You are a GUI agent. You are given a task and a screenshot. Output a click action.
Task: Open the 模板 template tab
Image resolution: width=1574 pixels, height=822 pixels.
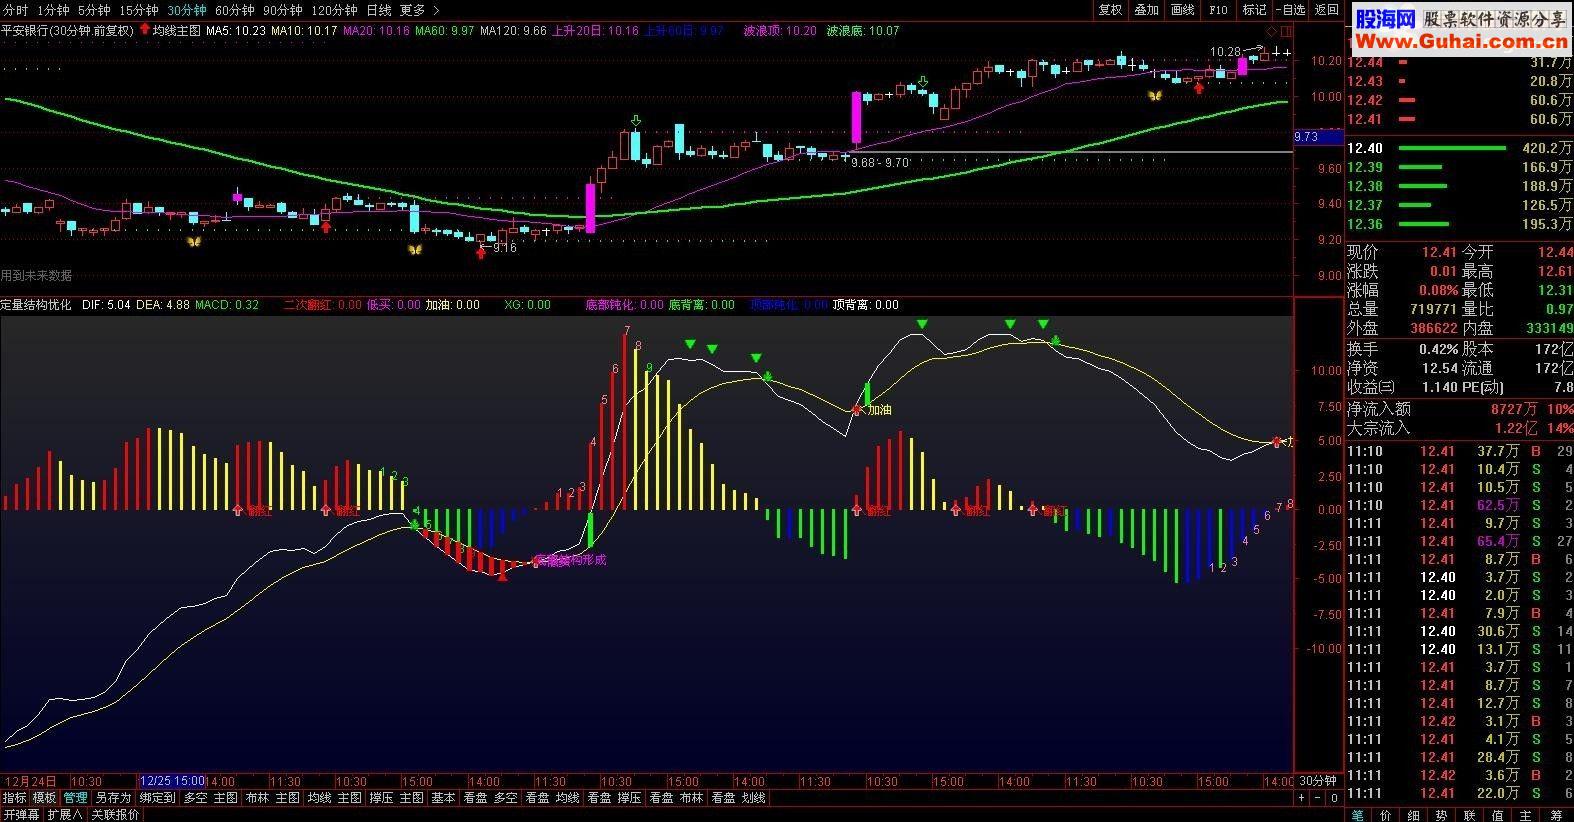(44, 798)
